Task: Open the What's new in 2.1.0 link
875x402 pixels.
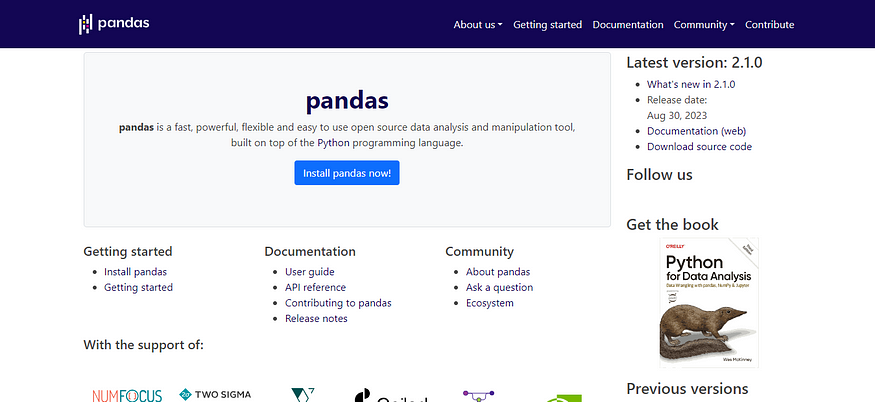Action: click(x=690, y=84)
